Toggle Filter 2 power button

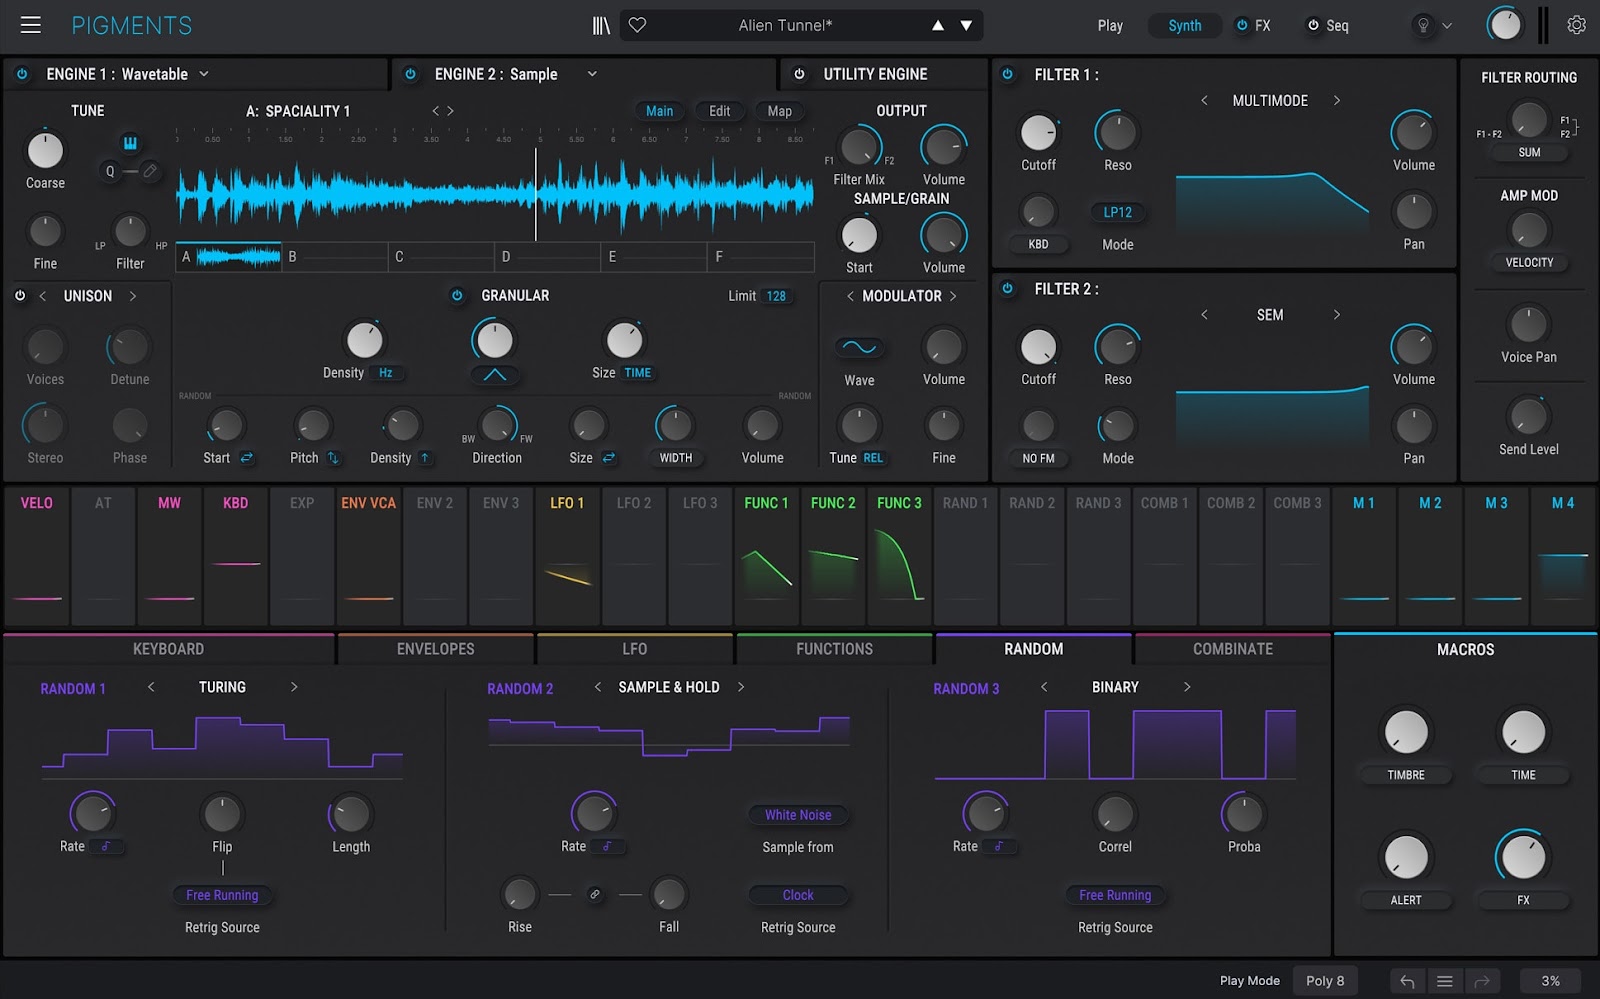point(1008,288)
